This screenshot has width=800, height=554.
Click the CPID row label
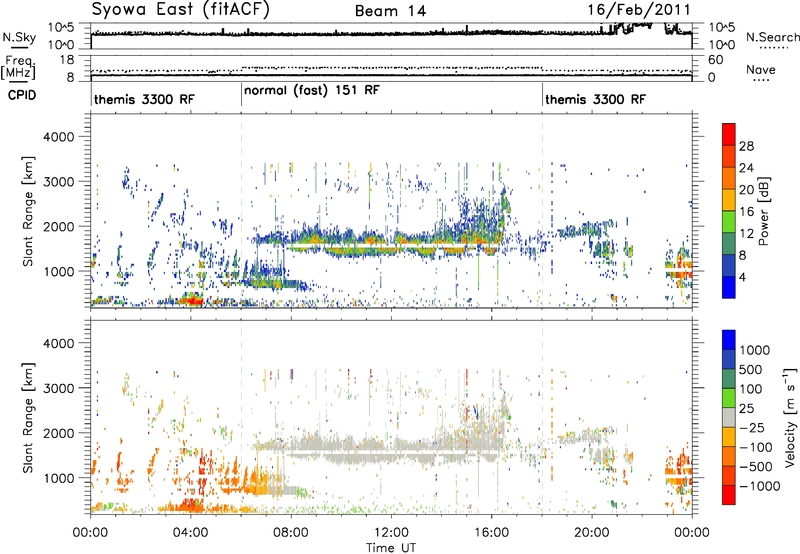(22, 95)
